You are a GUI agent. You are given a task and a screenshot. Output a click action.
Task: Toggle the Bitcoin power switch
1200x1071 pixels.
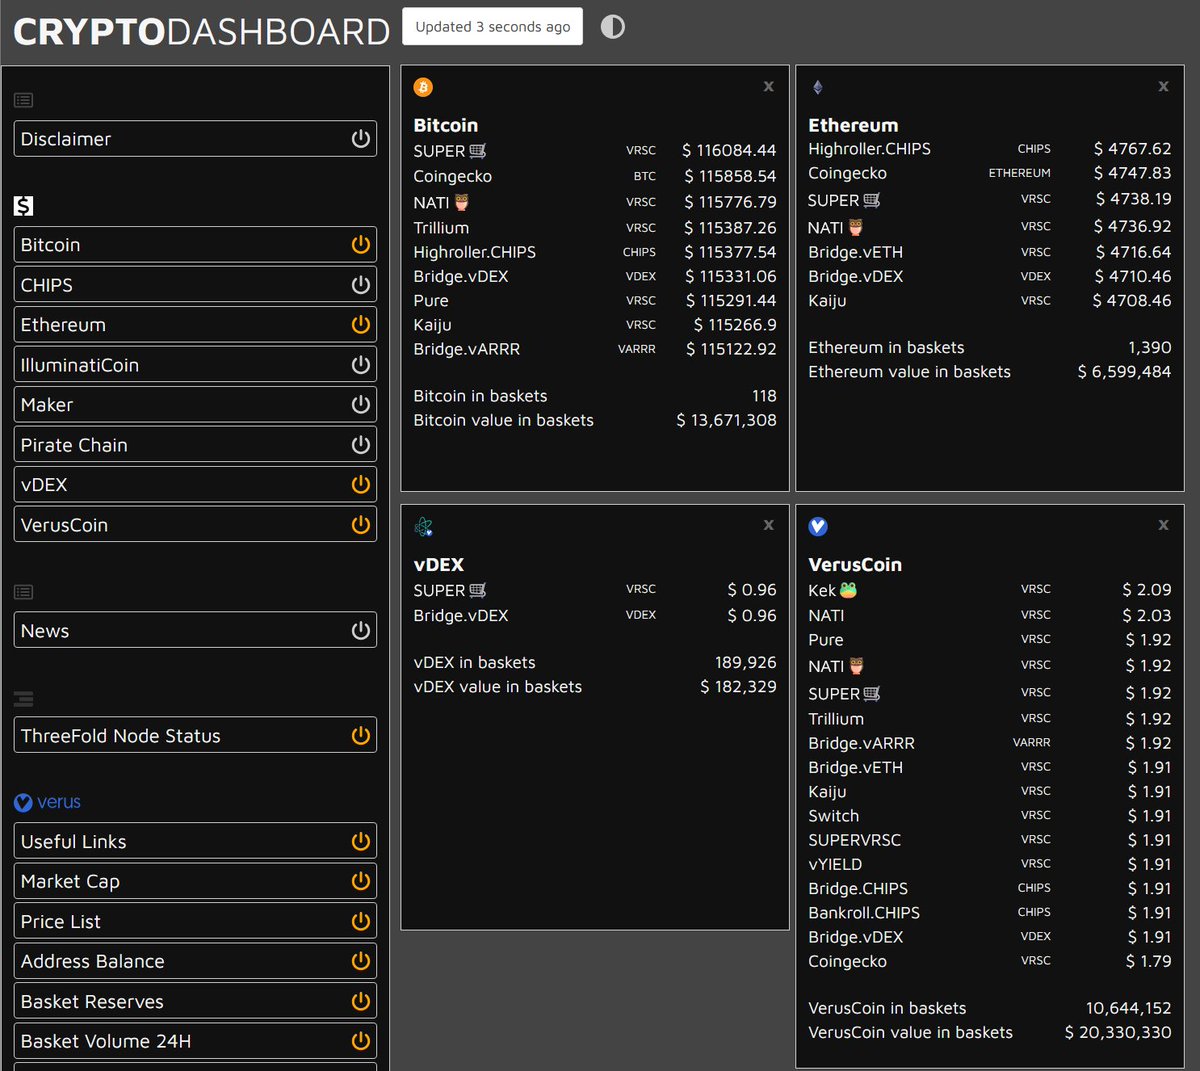[x=361, y=245]
